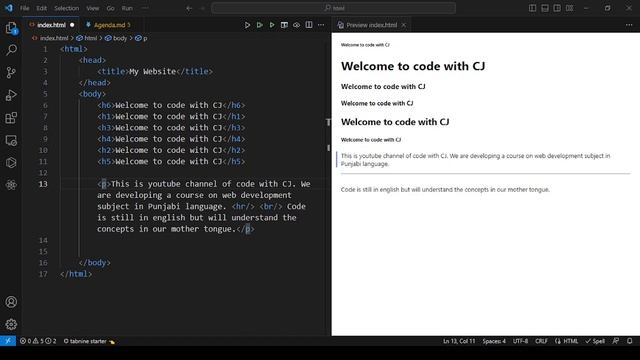This screenshot has height=360, width=640.
Task: Click the feedback icon in status bar
Action: pyautogui.click(x=616, y=341)
